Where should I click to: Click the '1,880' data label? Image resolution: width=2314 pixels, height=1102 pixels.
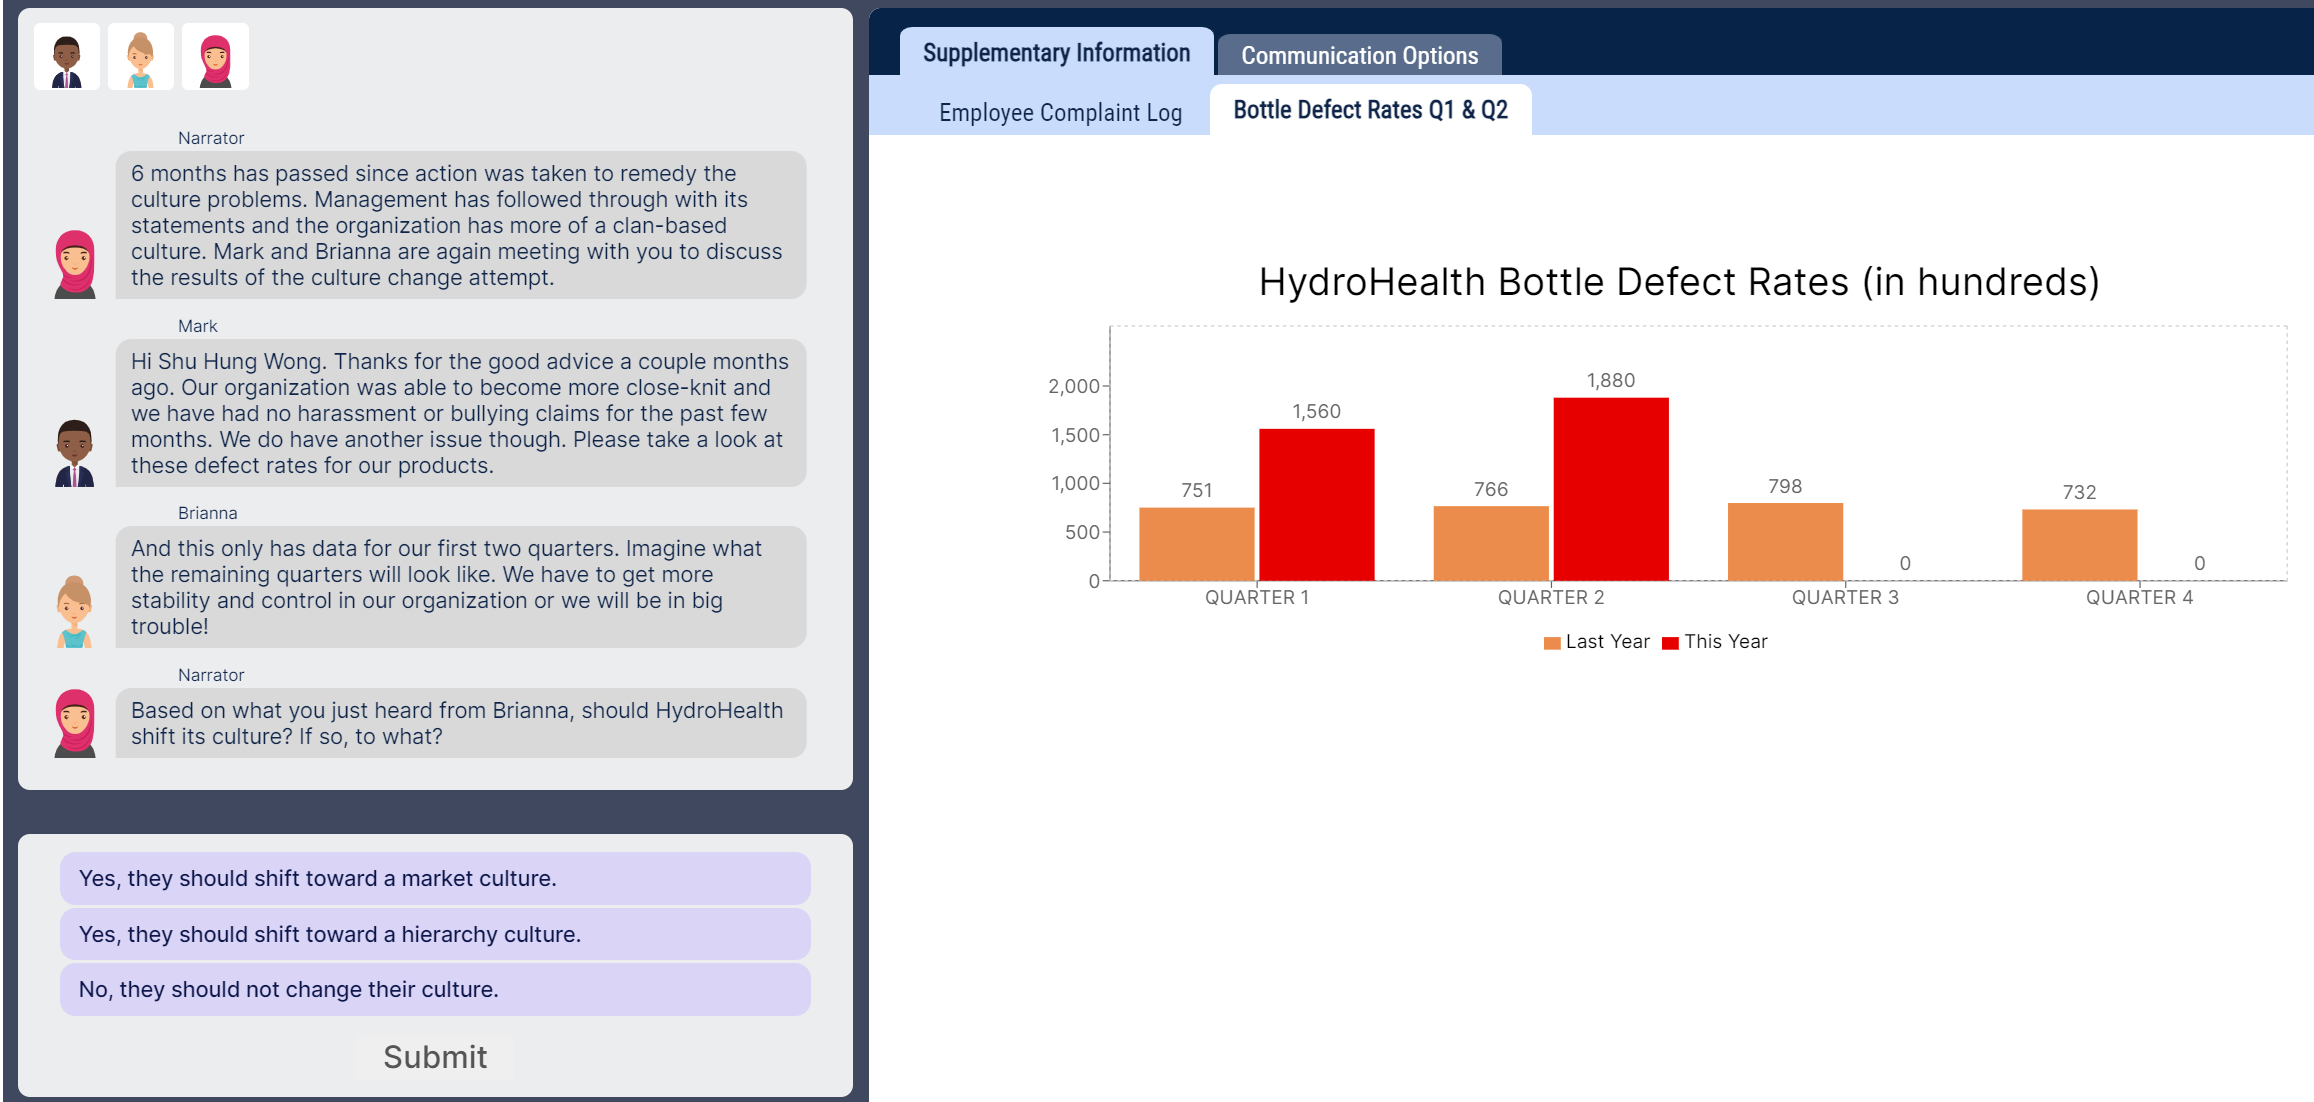point(1610,380)
